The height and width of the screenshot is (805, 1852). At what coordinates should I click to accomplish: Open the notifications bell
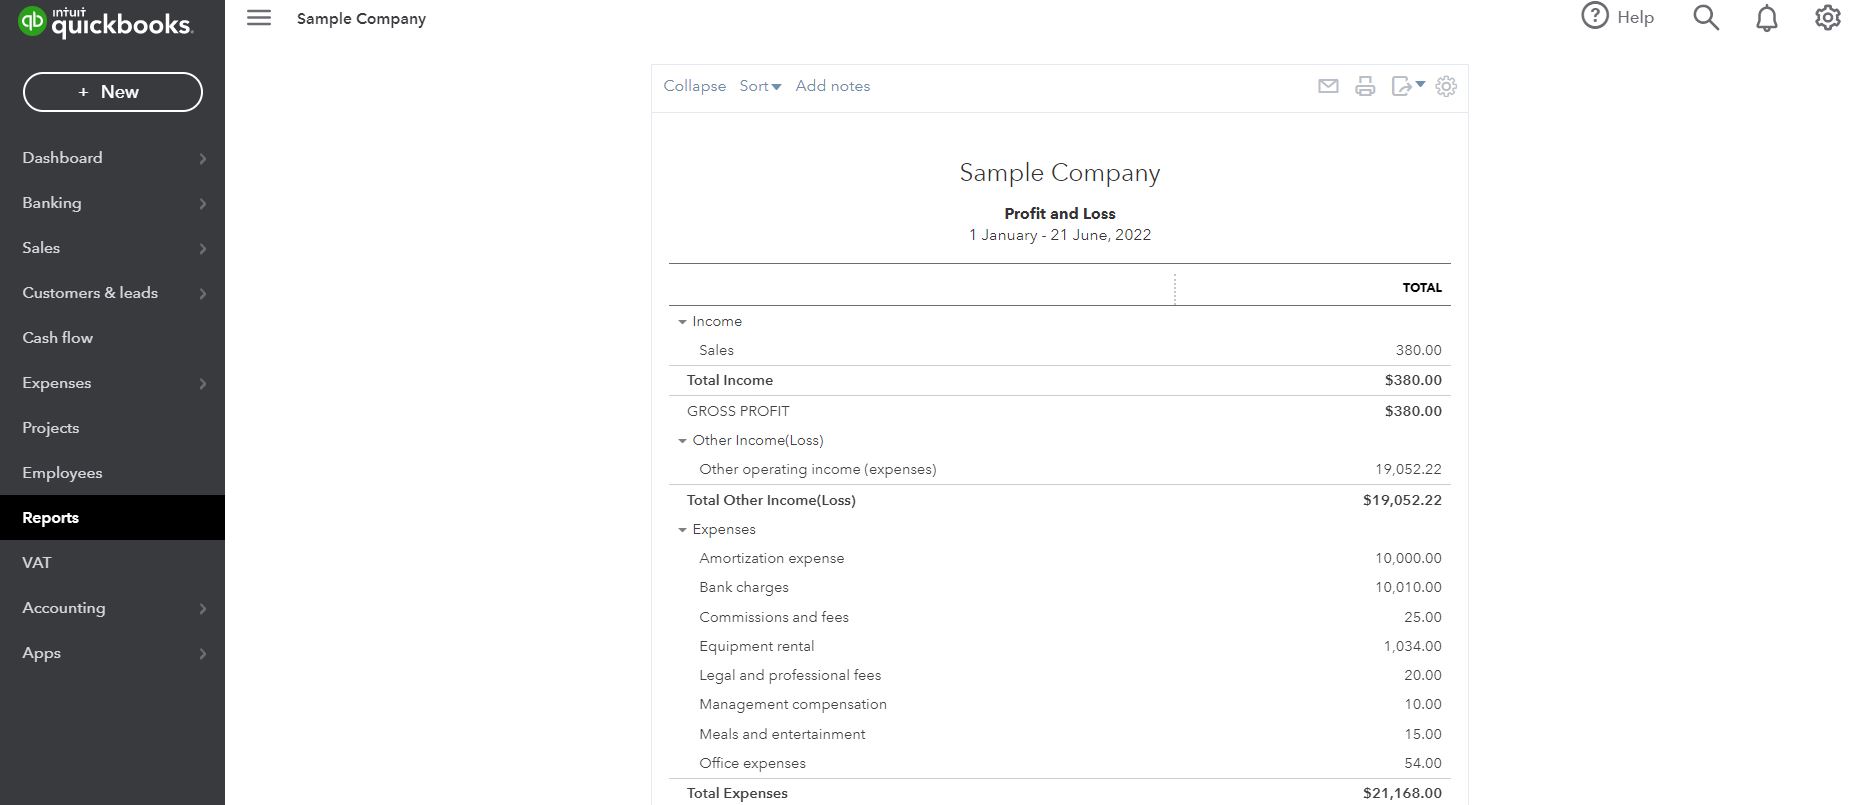click(1767, 18)
